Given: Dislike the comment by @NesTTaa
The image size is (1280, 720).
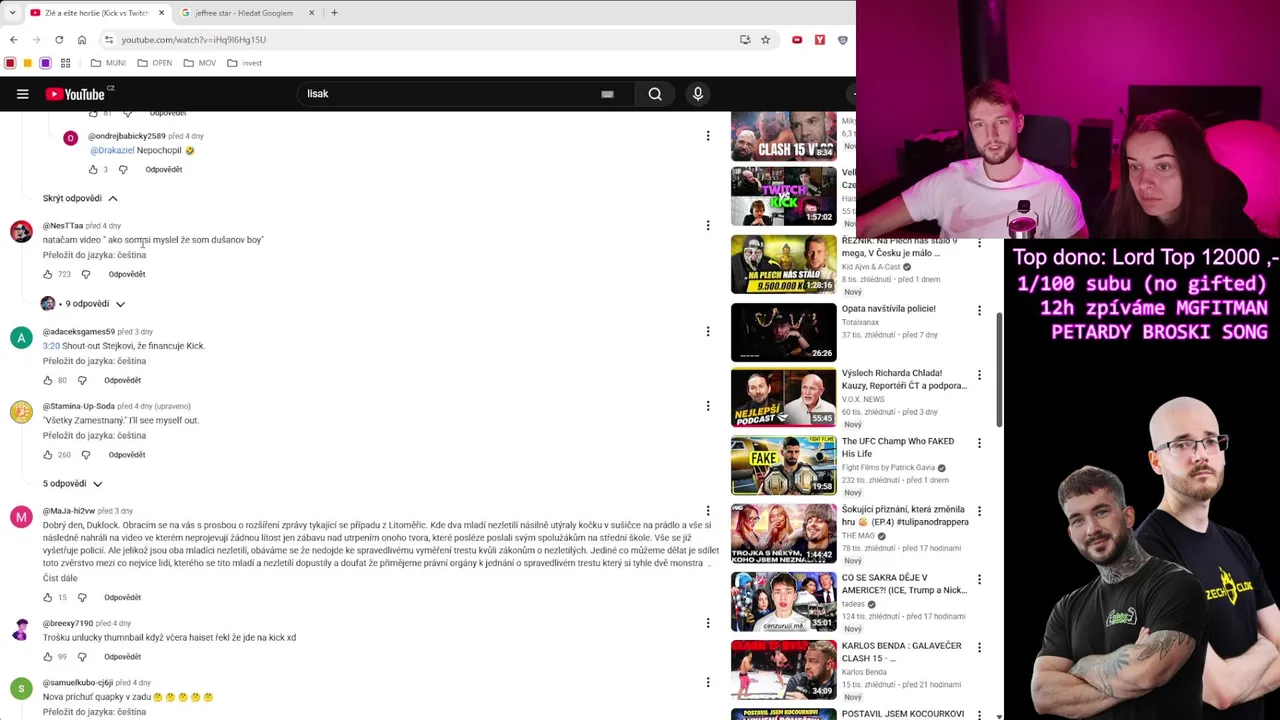Looking at the screenshot, I should 86,274.
